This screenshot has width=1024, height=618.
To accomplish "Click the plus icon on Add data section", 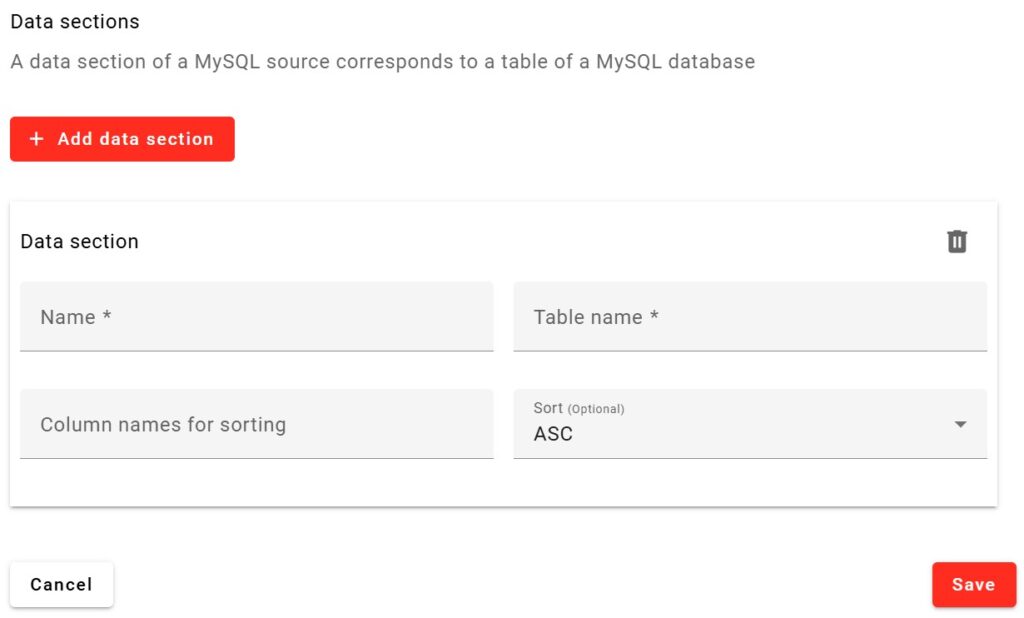I will coord(37,139).
